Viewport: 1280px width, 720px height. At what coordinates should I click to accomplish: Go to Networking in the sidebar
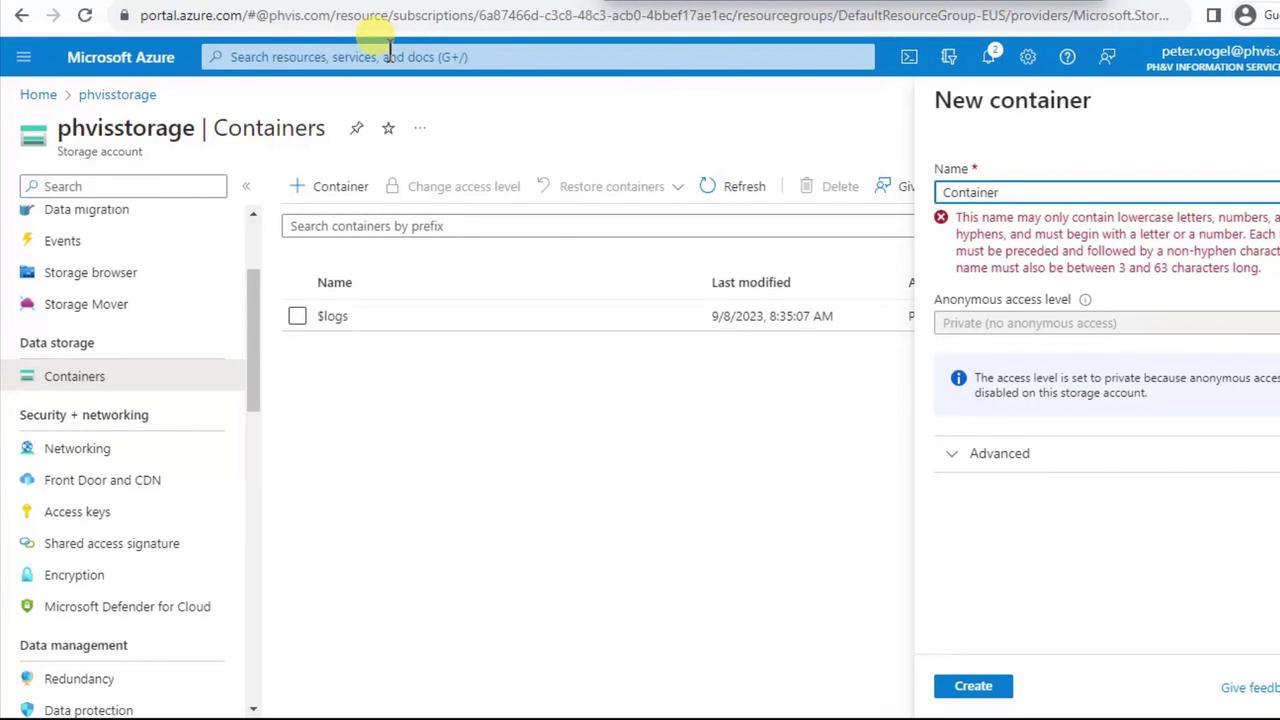(77, 449)
